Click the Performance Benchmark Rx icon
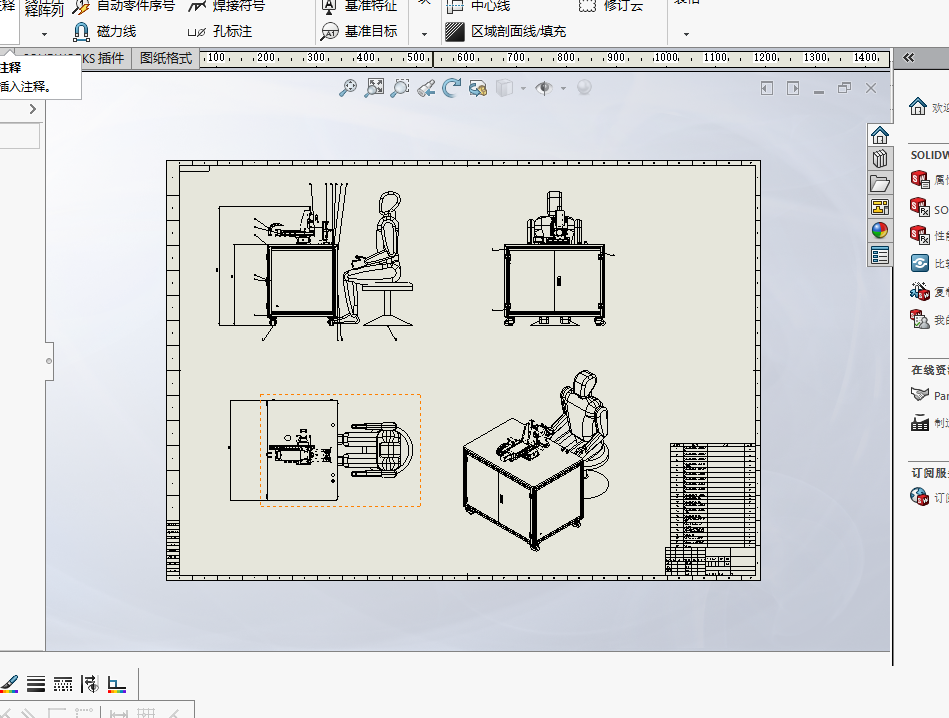Screen dimensions: 949x718 click(x=919, y=234)
